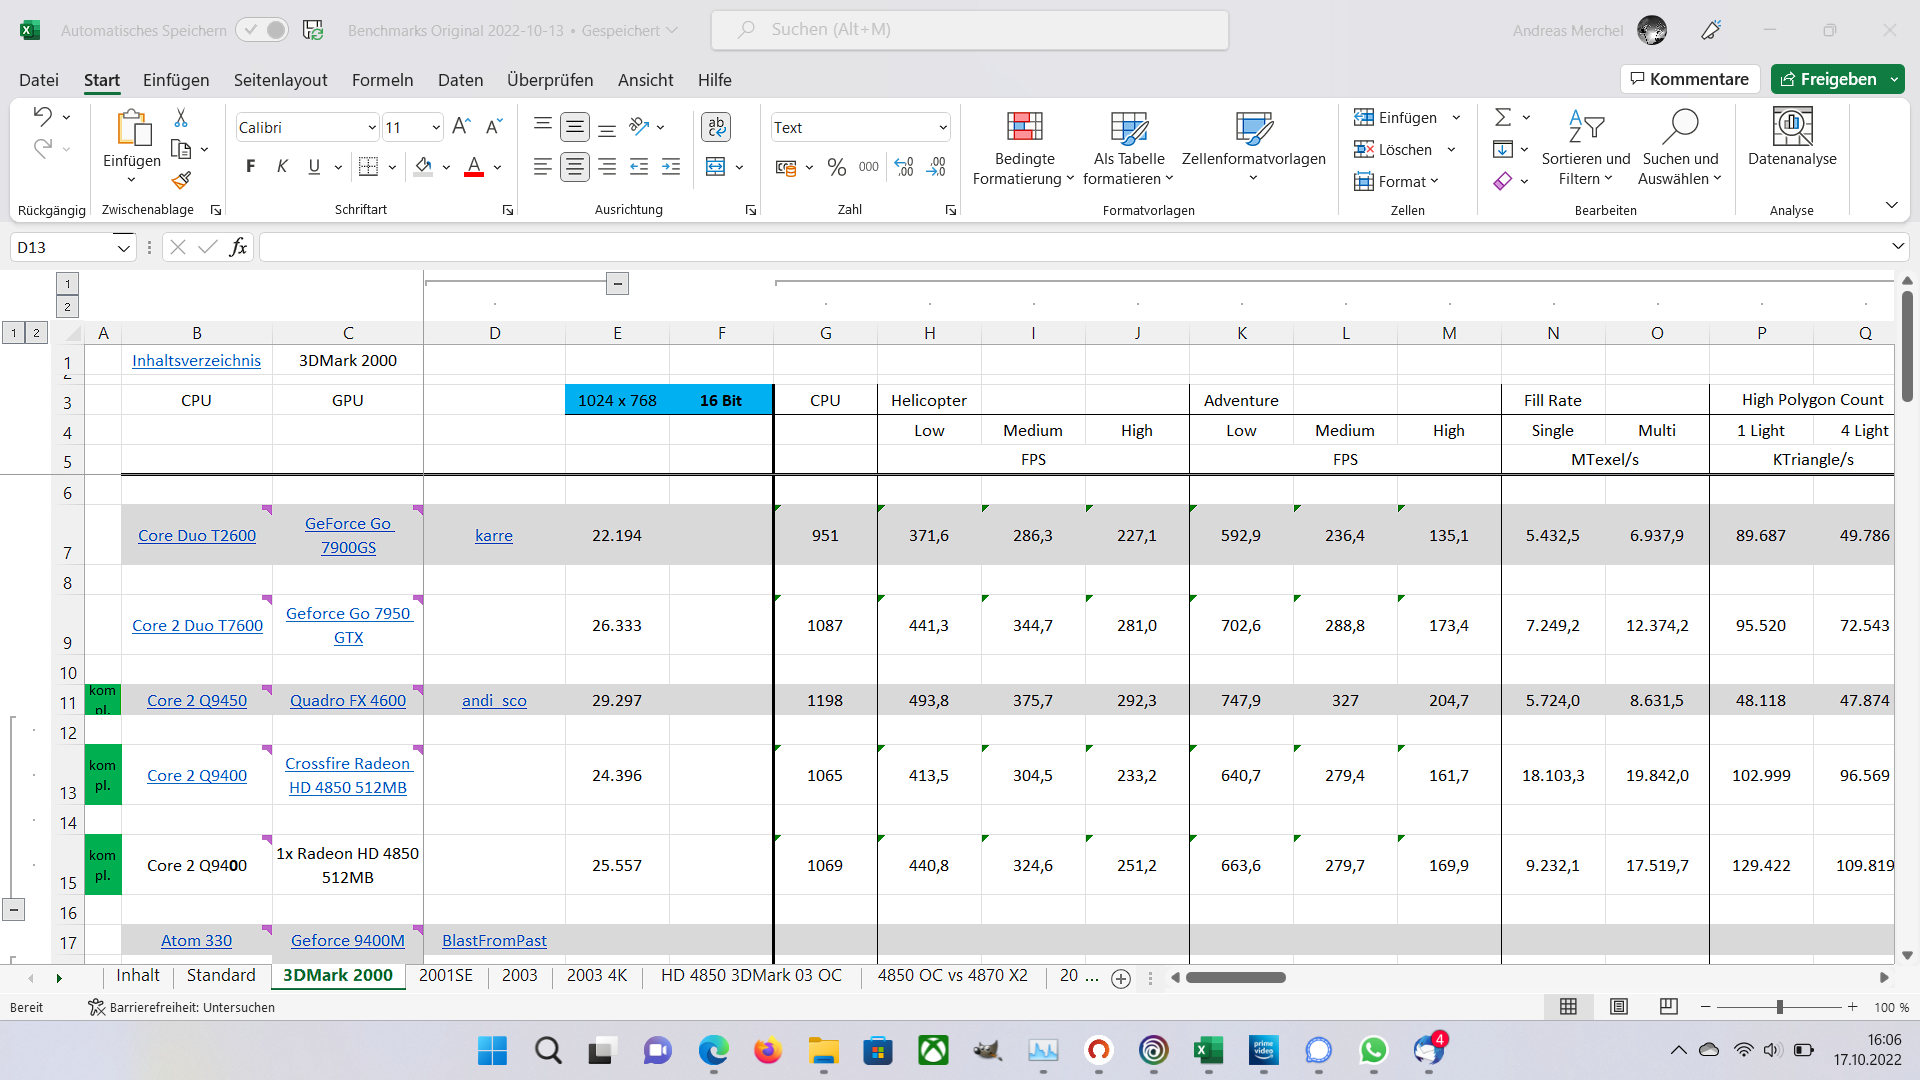The width and height of the screenshot is (1920, 1080).
Task: Collapse the column group minus button
Action: (617, 284)
